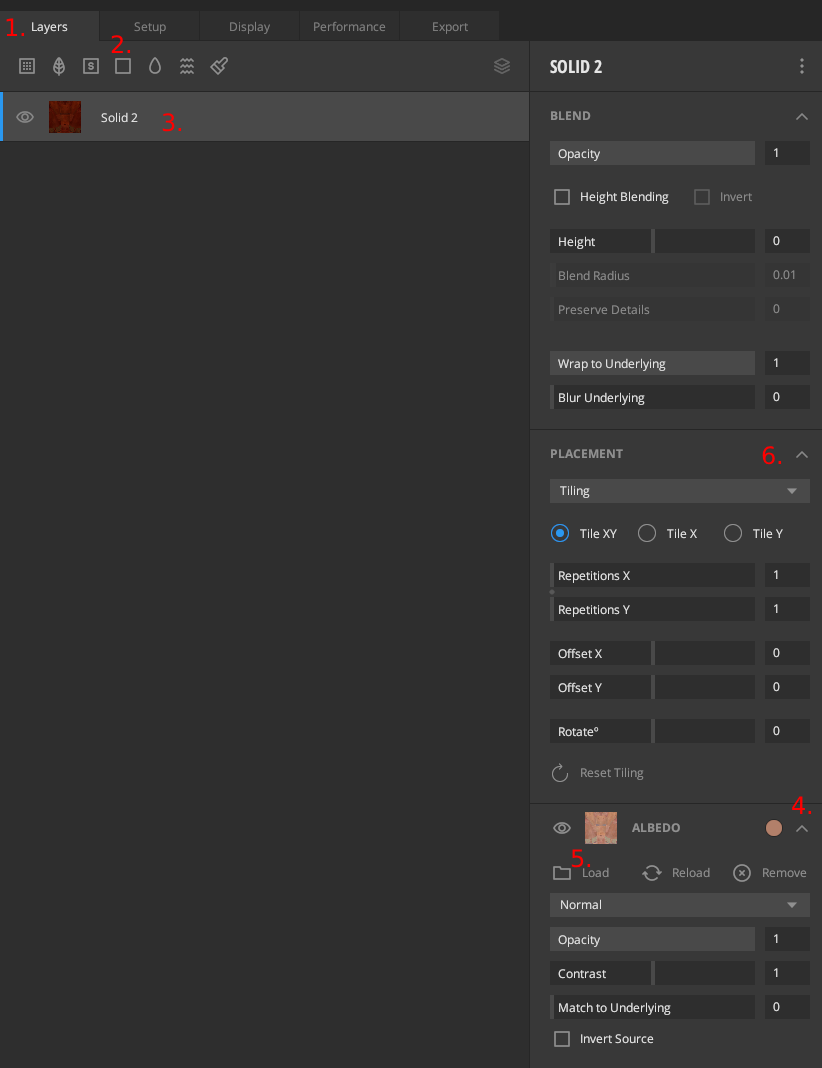Select the Tile X radio button
Viewport: 822px width, 1068px height.
tap(647, 533)
